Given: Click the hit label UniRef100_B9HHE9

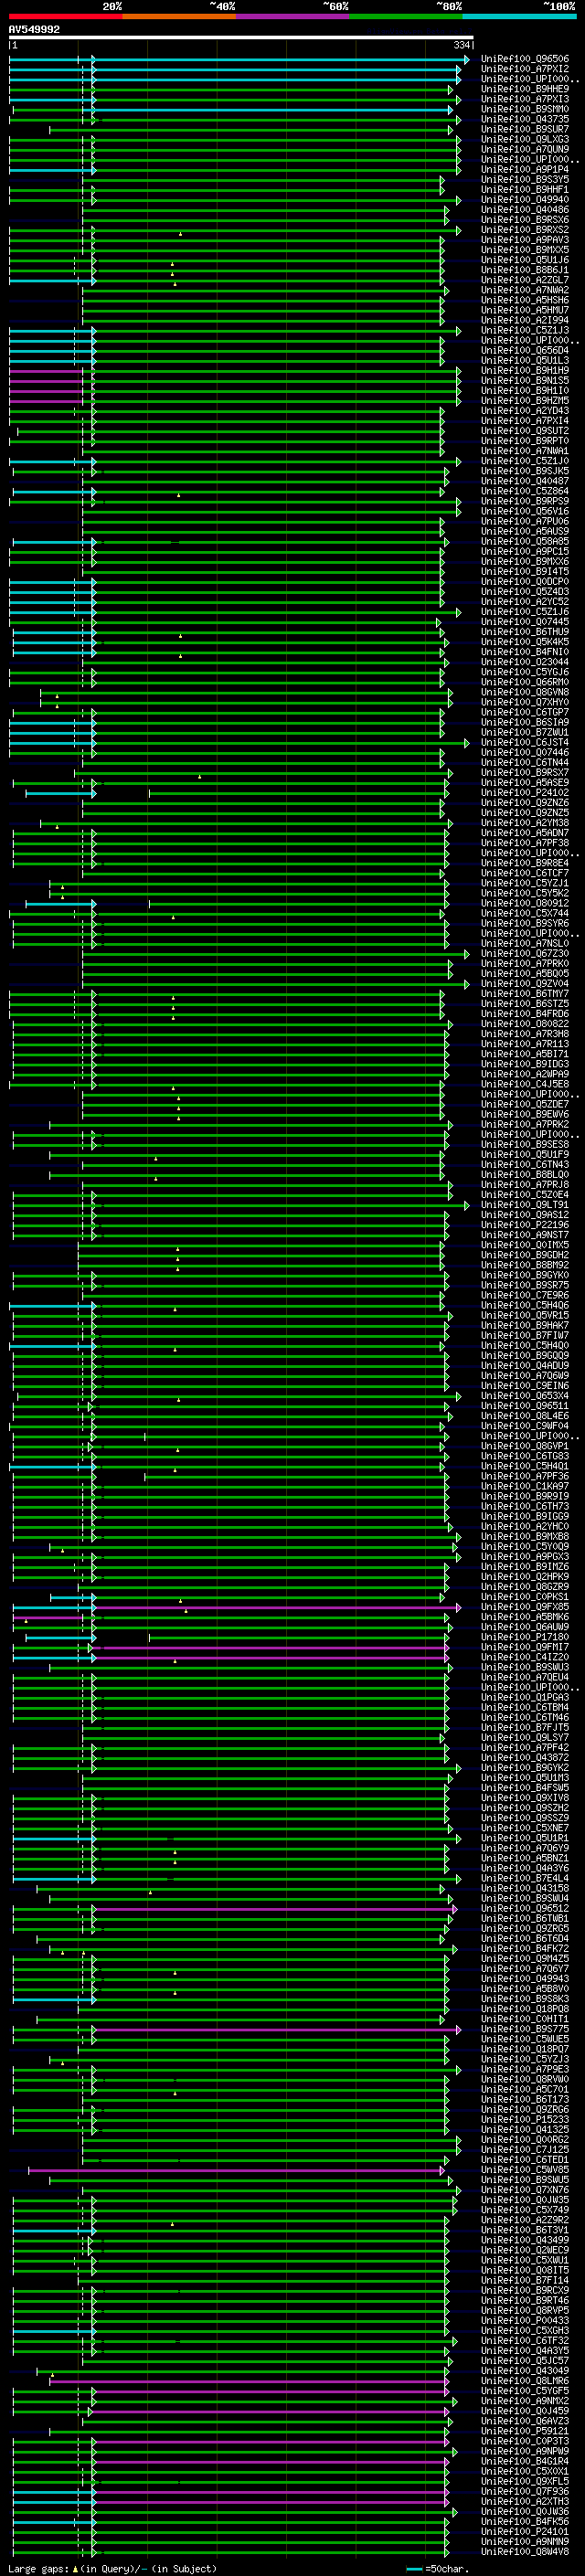Looking at the screenshot, I should coord(525,89).
